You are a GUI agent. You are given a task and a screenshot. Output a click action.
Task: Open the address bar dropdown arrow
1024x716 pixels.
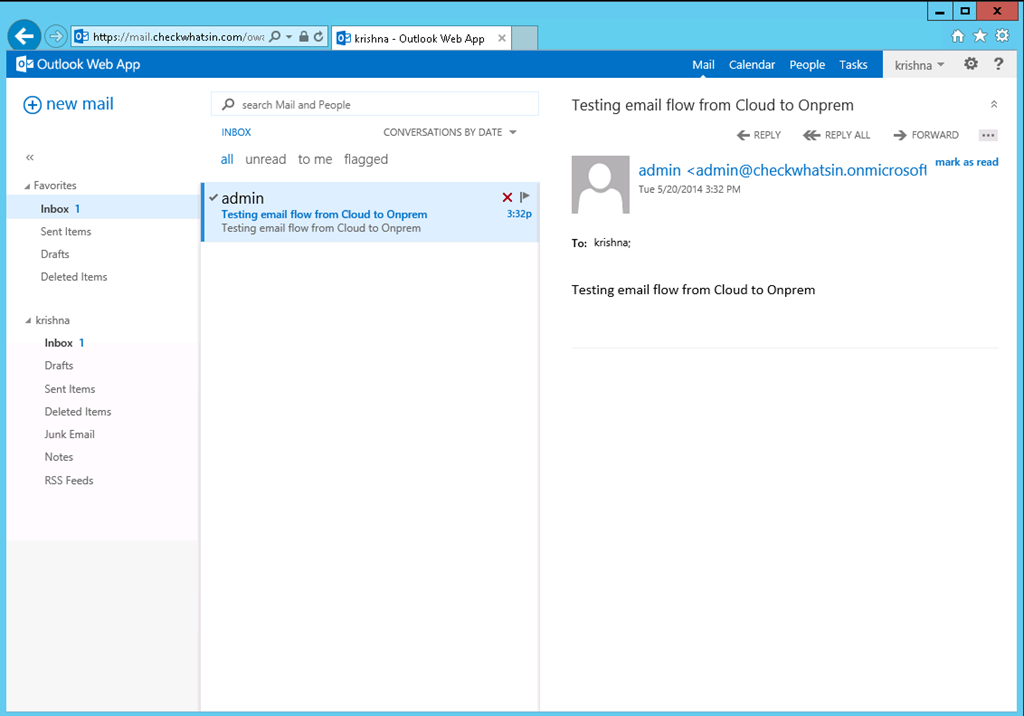coord(289,37)
